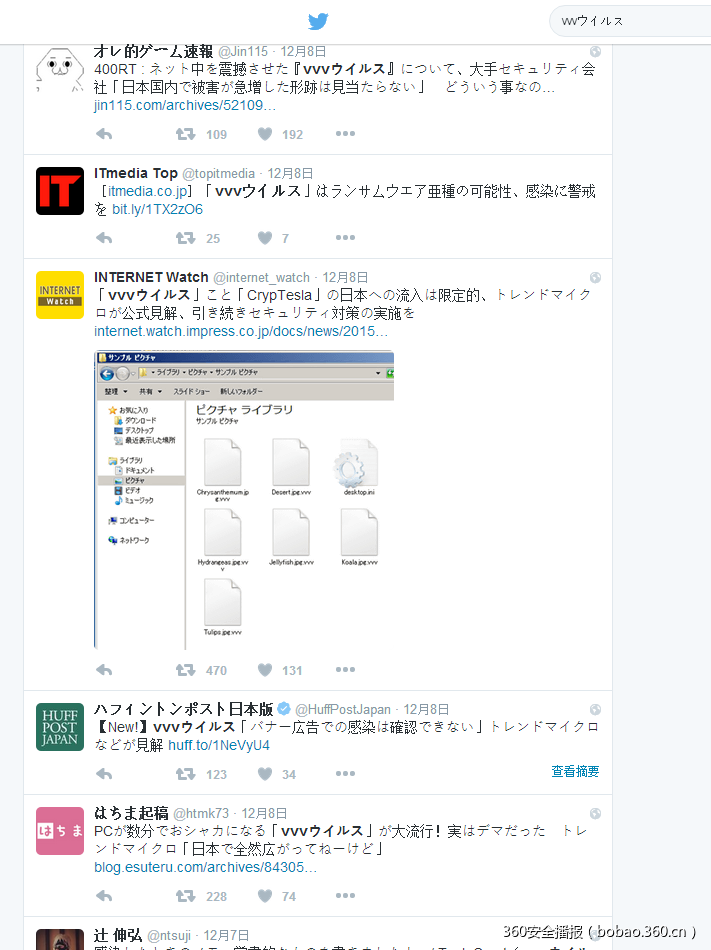Viewport: 711px width, 950px height.
Task: Open INTERNET Watch account name
Action: 151,277
